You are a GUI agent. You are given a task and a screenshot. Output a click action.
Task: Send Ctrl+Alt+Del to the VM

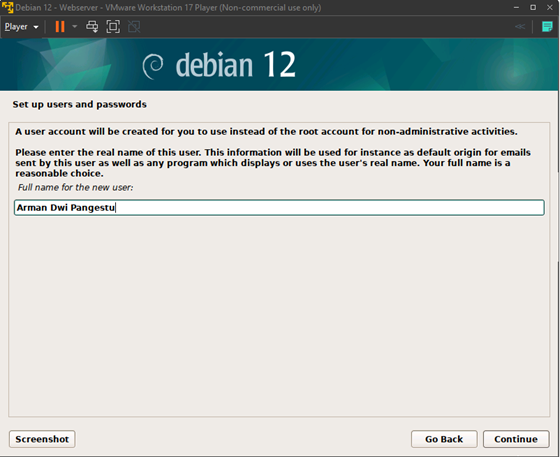tap(92, 27)
